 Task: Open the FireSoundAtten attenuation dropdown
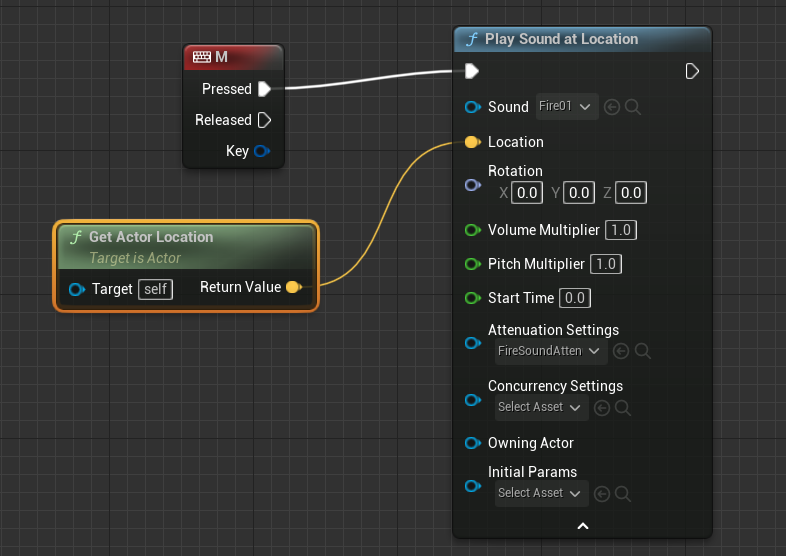(552, 351)
